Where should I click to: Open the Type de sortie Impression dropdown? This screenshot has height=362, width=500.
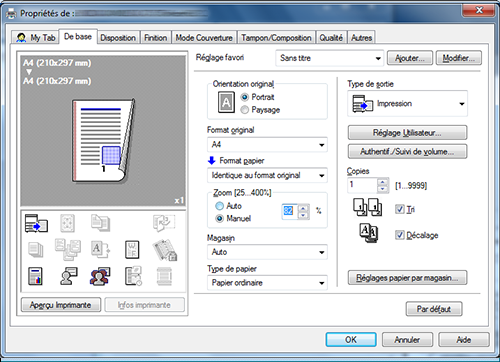pyautogui.click(x=407, y=104)
